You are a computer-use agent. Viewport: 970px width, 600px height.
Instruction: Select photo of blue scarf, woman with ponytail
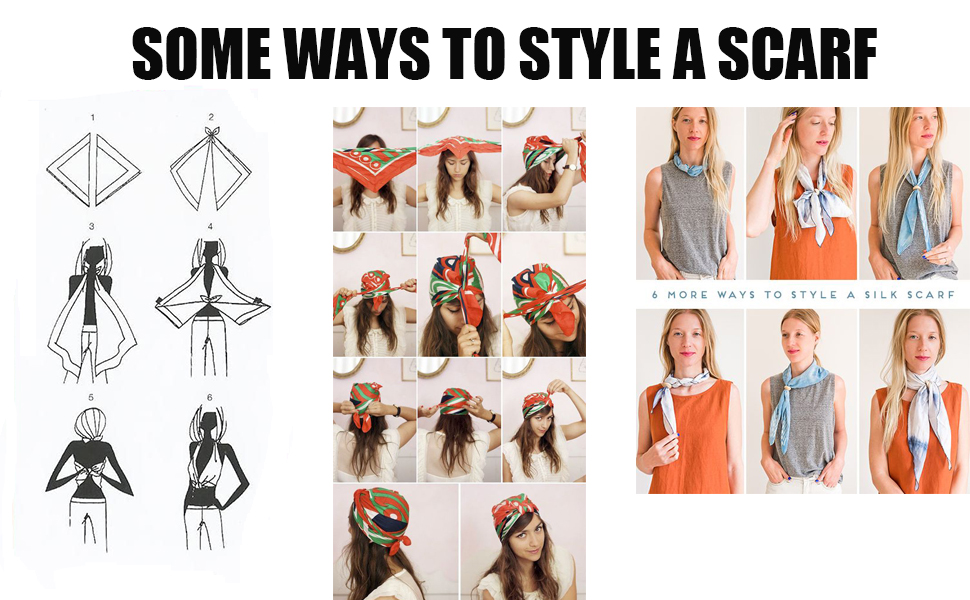pos(801,401)
